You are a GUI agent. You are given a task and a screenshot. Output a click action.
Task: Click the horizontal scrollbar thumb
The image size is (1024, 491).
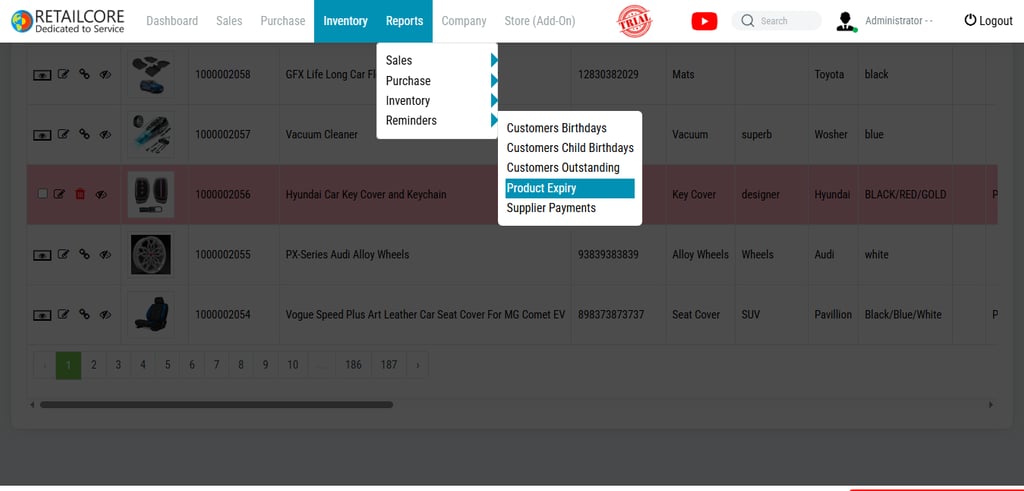[x=216, y=405]
